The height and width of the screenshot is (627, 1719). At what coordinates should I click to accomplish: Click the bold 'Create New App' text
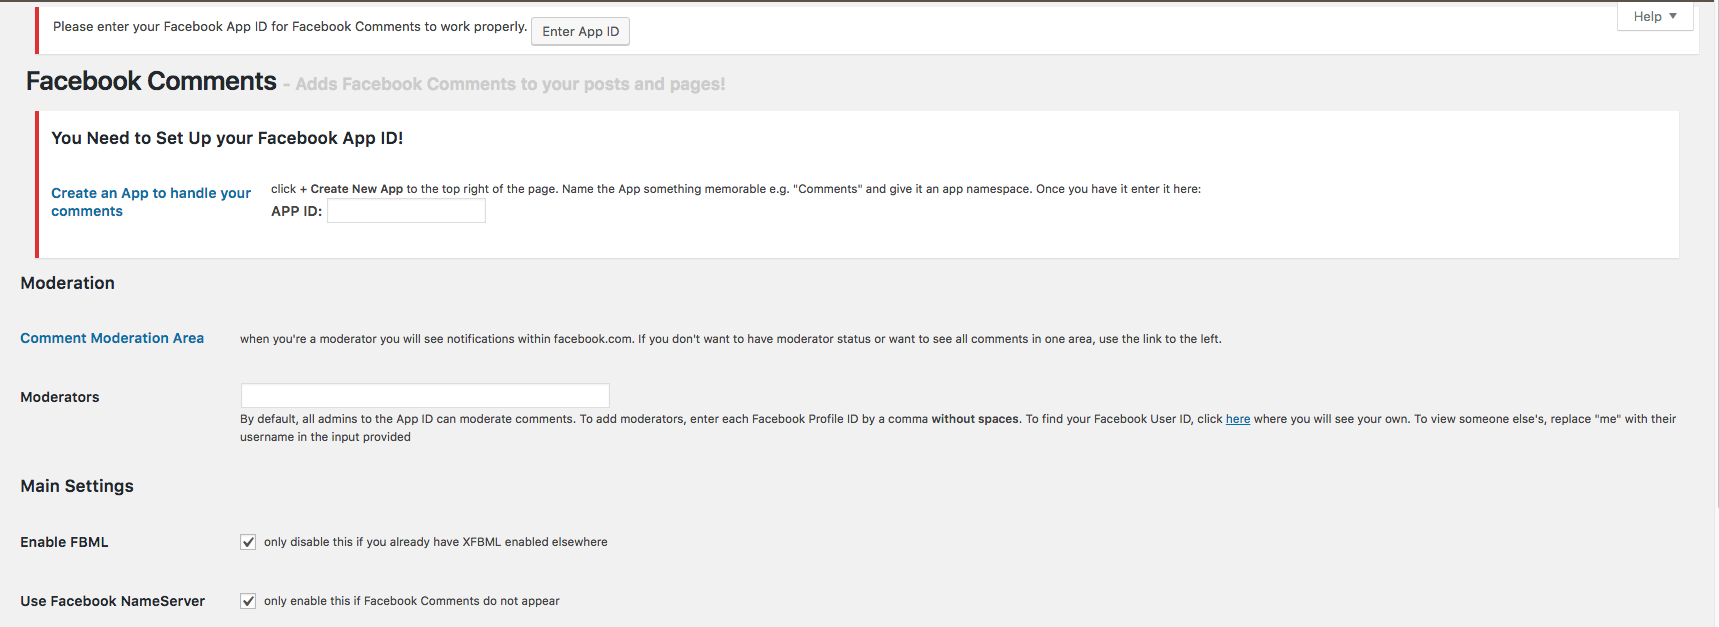click(356, 189)
